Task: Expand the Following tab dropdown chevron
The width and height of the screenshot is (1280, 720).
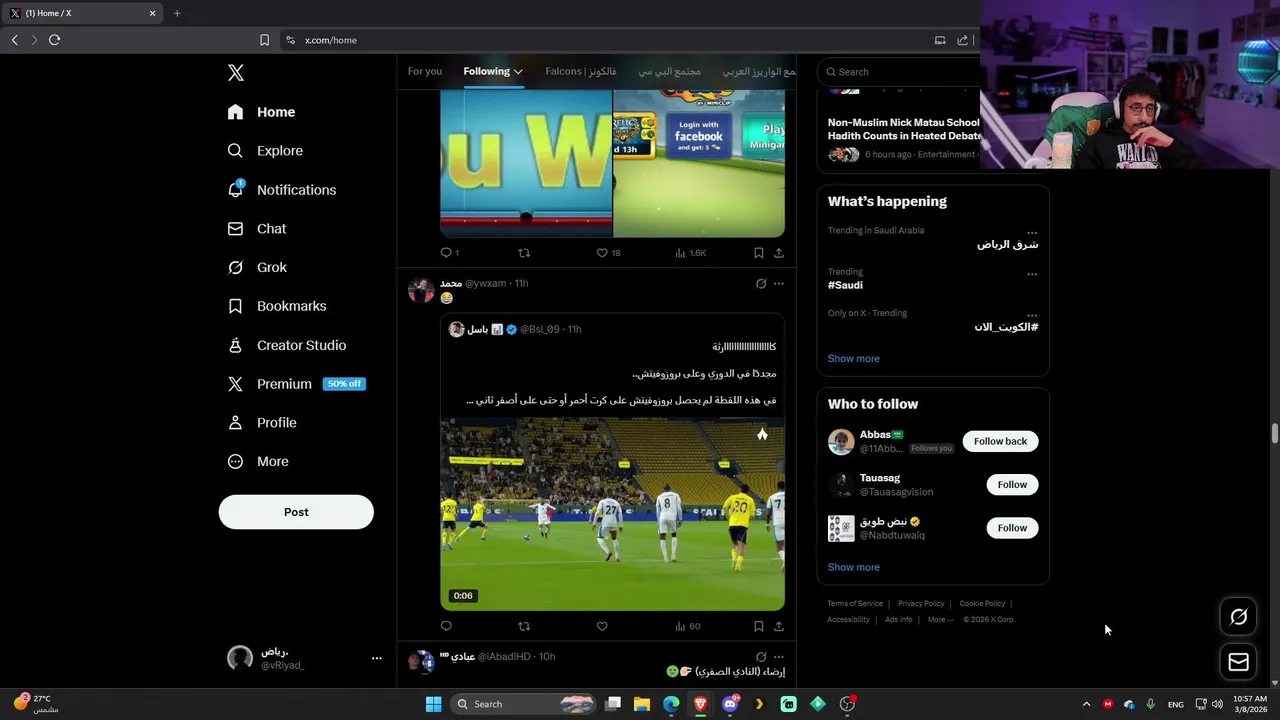Action: pos(518,72)
